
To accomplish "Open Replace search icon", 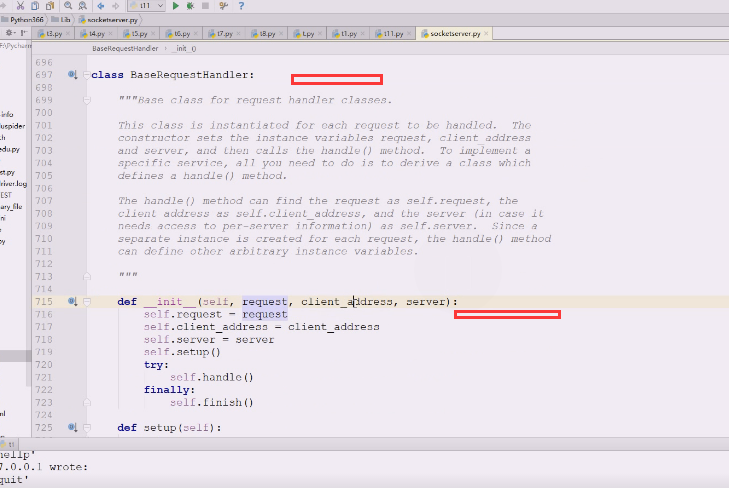I will tap(83, 6).
